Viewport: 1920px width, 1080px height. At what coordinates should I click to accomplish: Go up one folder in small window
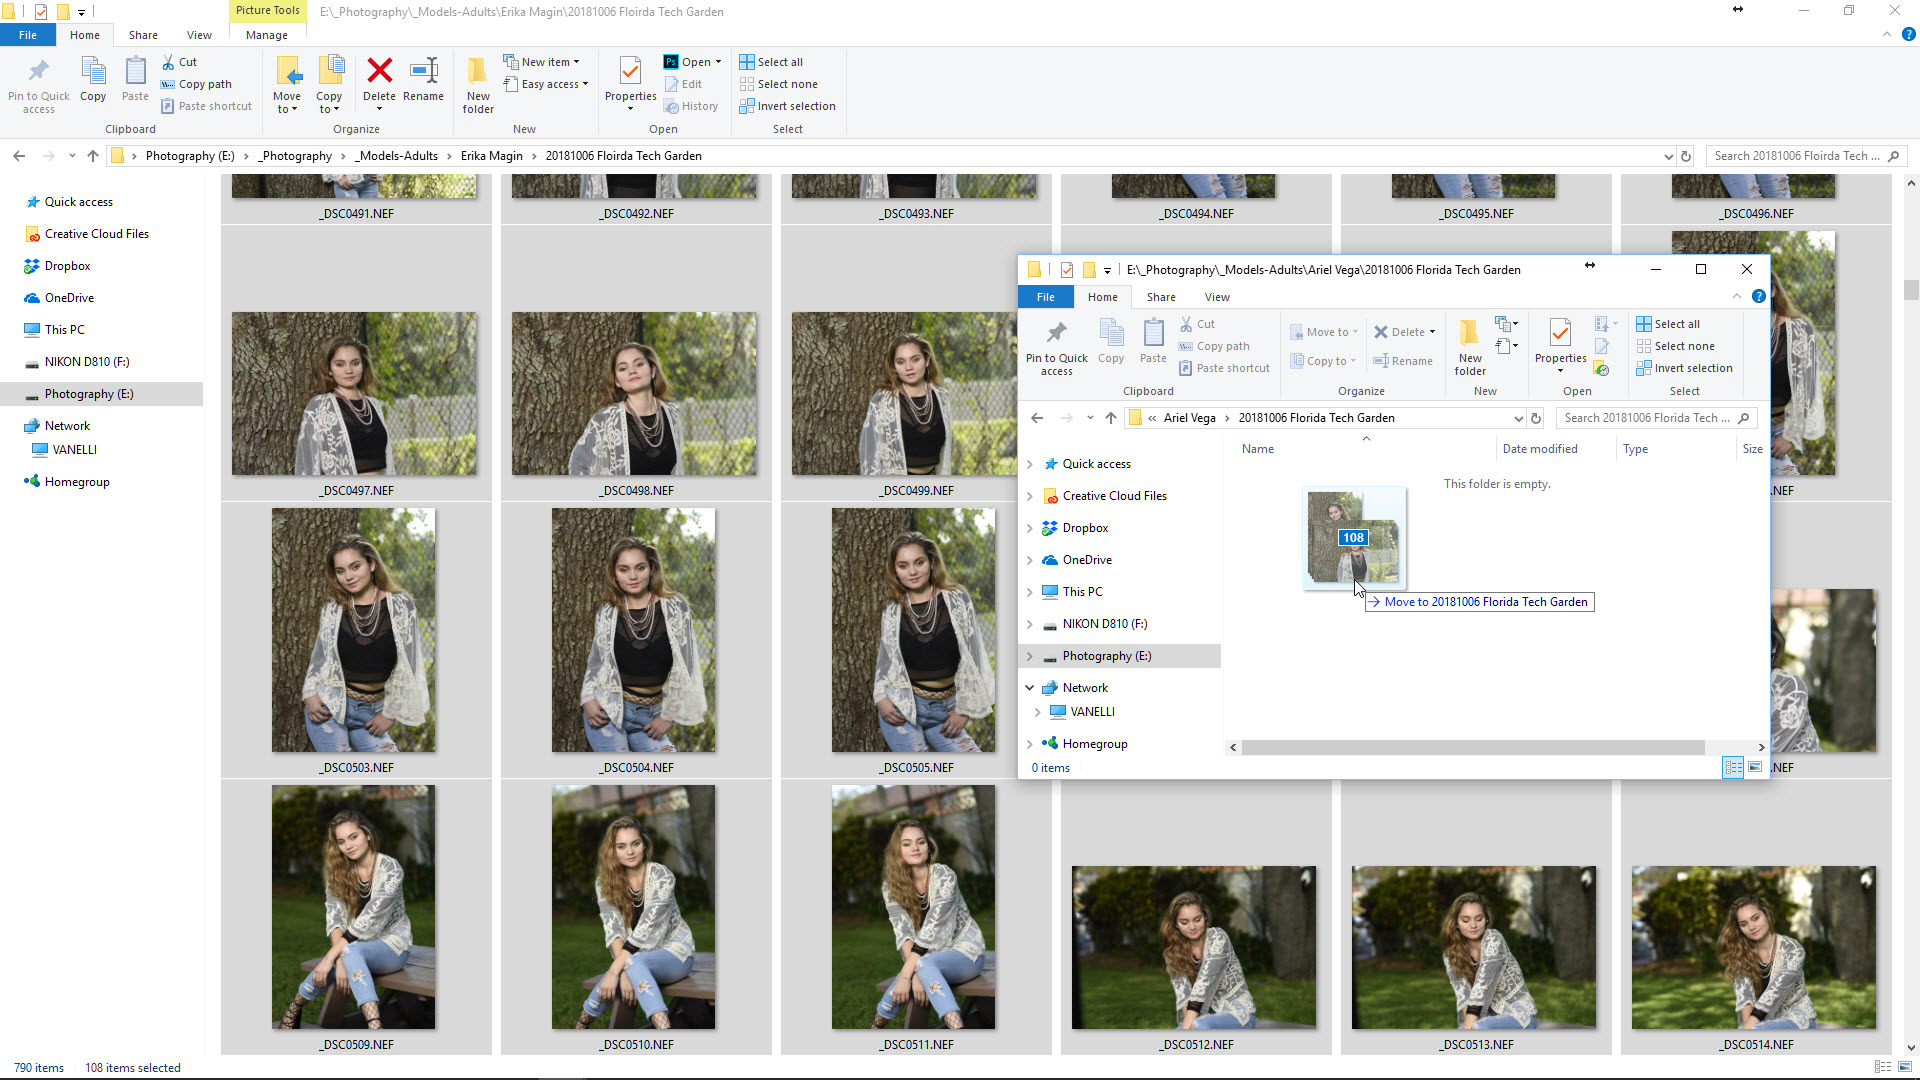(x=1110, y=418)
